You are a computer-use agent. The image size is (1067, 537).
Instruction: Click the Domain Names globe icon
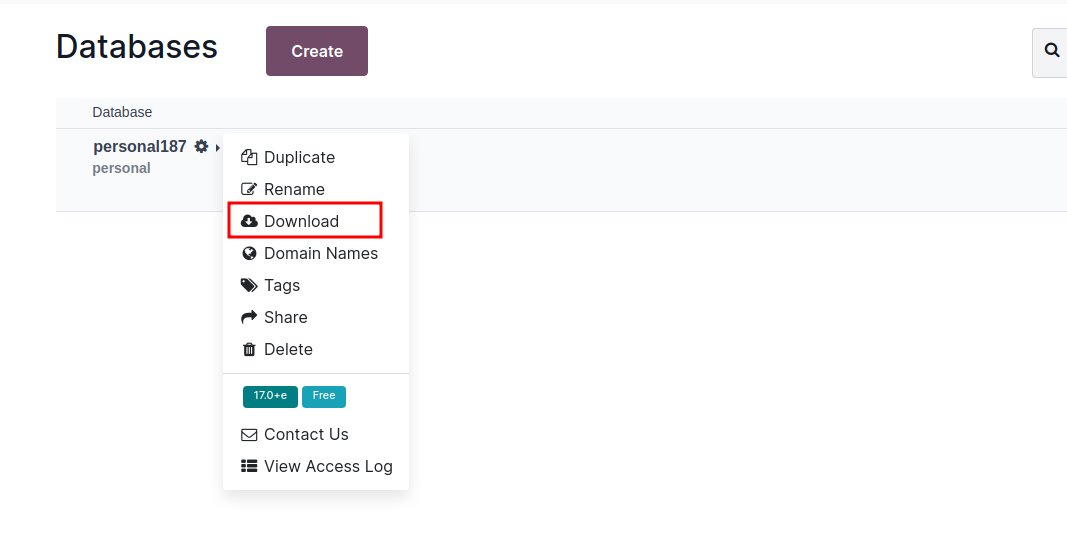(249, 253)
